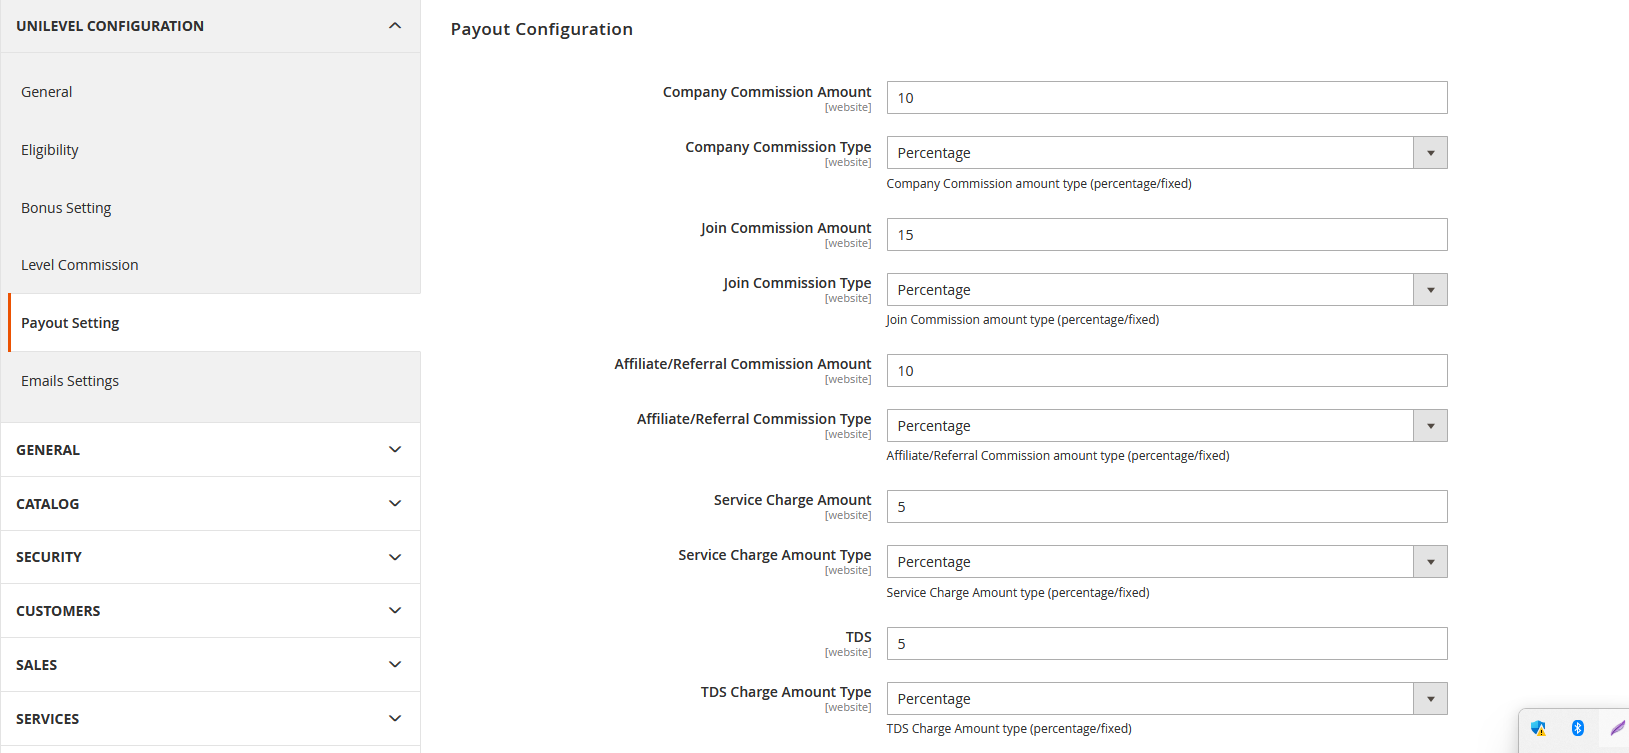
Task: Open the Emails Settings tab
Action: point(70,381)
